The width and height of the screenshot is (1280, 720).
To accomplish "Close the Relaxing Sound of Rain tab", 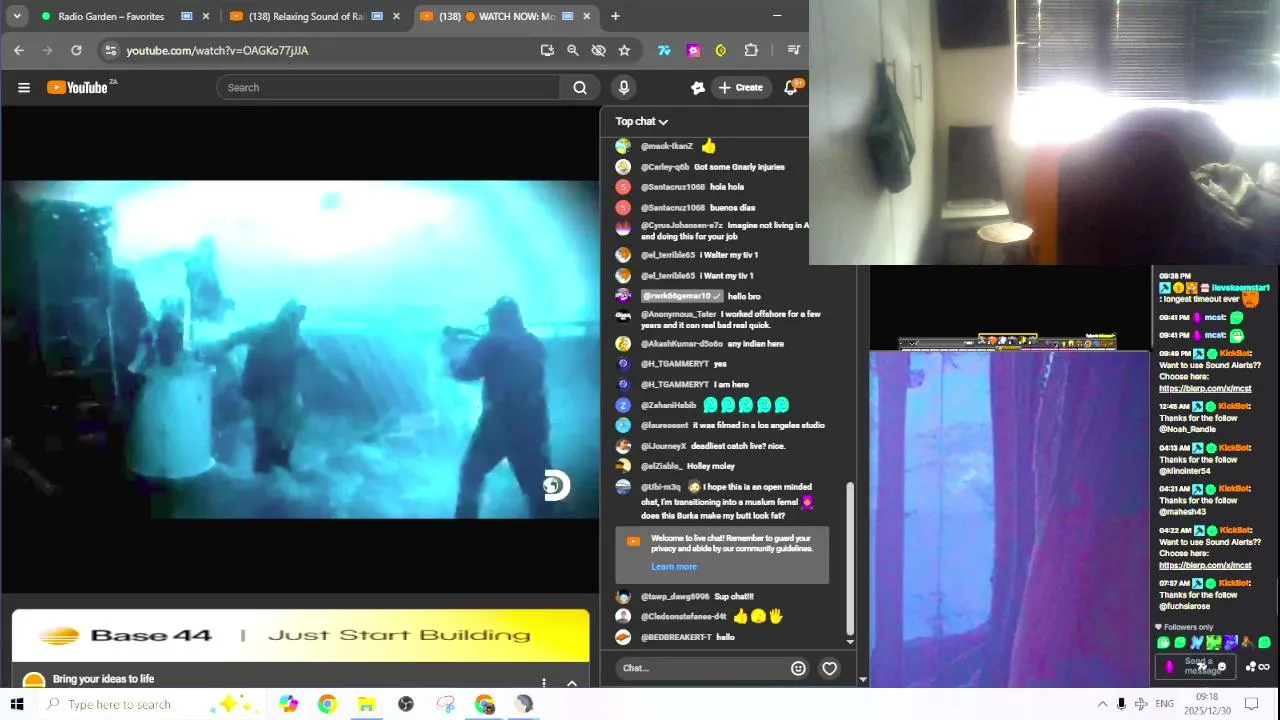I will click(396, 16).
